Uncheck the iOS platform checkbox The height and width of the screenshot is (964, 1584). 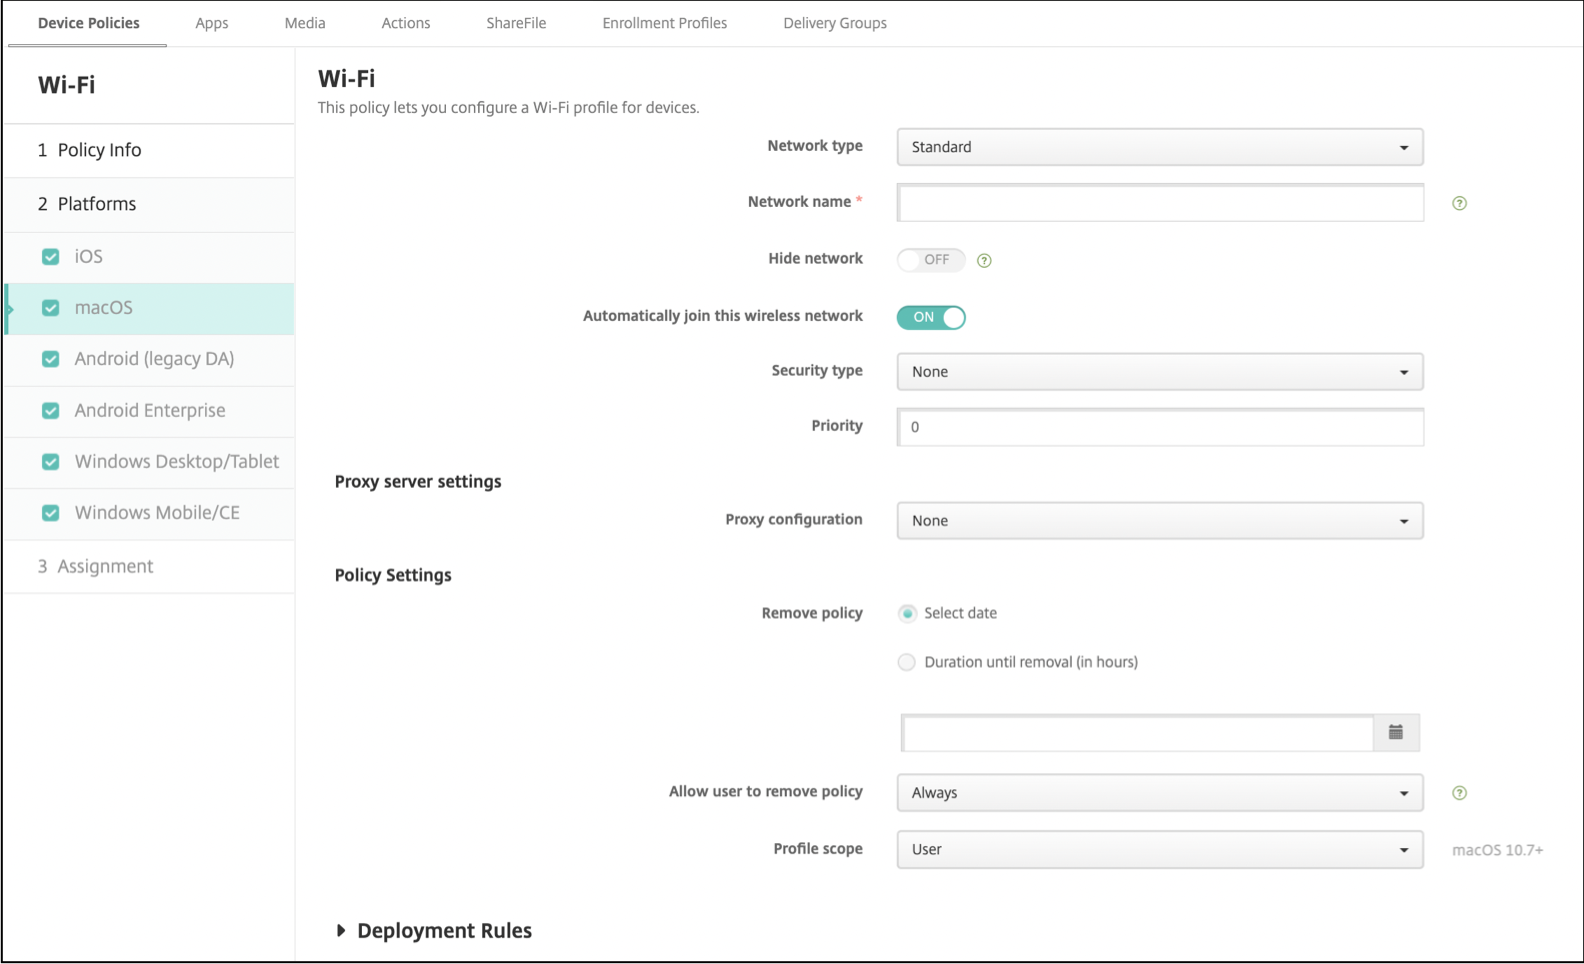pyautogui.click(x=51, y=257)
